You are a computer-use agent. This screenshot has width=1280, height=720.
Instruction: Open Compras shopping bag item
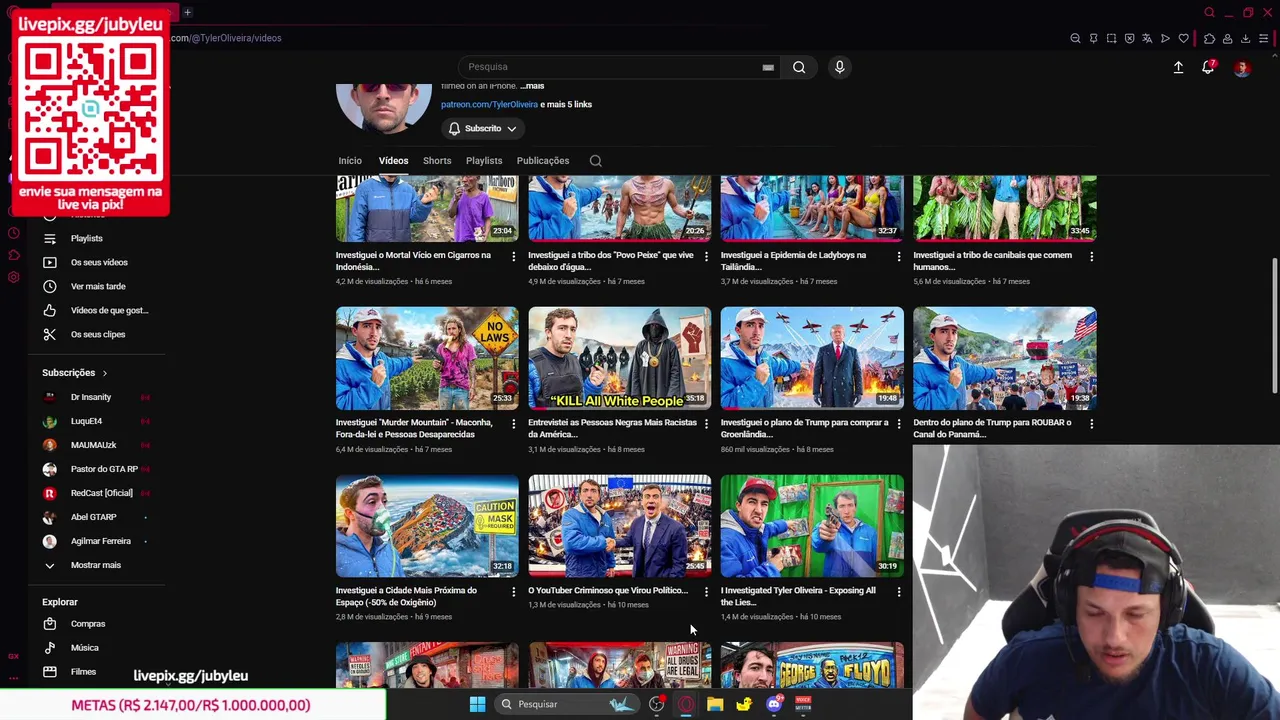click(88, 624)
